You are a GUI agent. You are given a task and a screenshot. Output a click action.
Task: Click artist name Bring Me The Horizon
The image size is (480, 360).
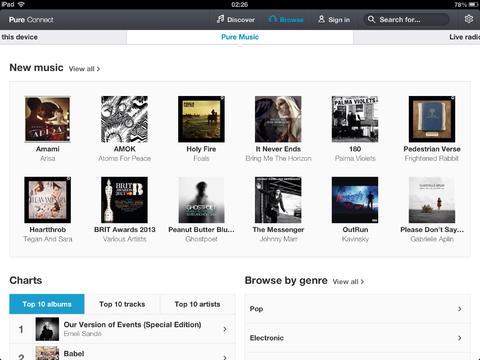(278, 158)
